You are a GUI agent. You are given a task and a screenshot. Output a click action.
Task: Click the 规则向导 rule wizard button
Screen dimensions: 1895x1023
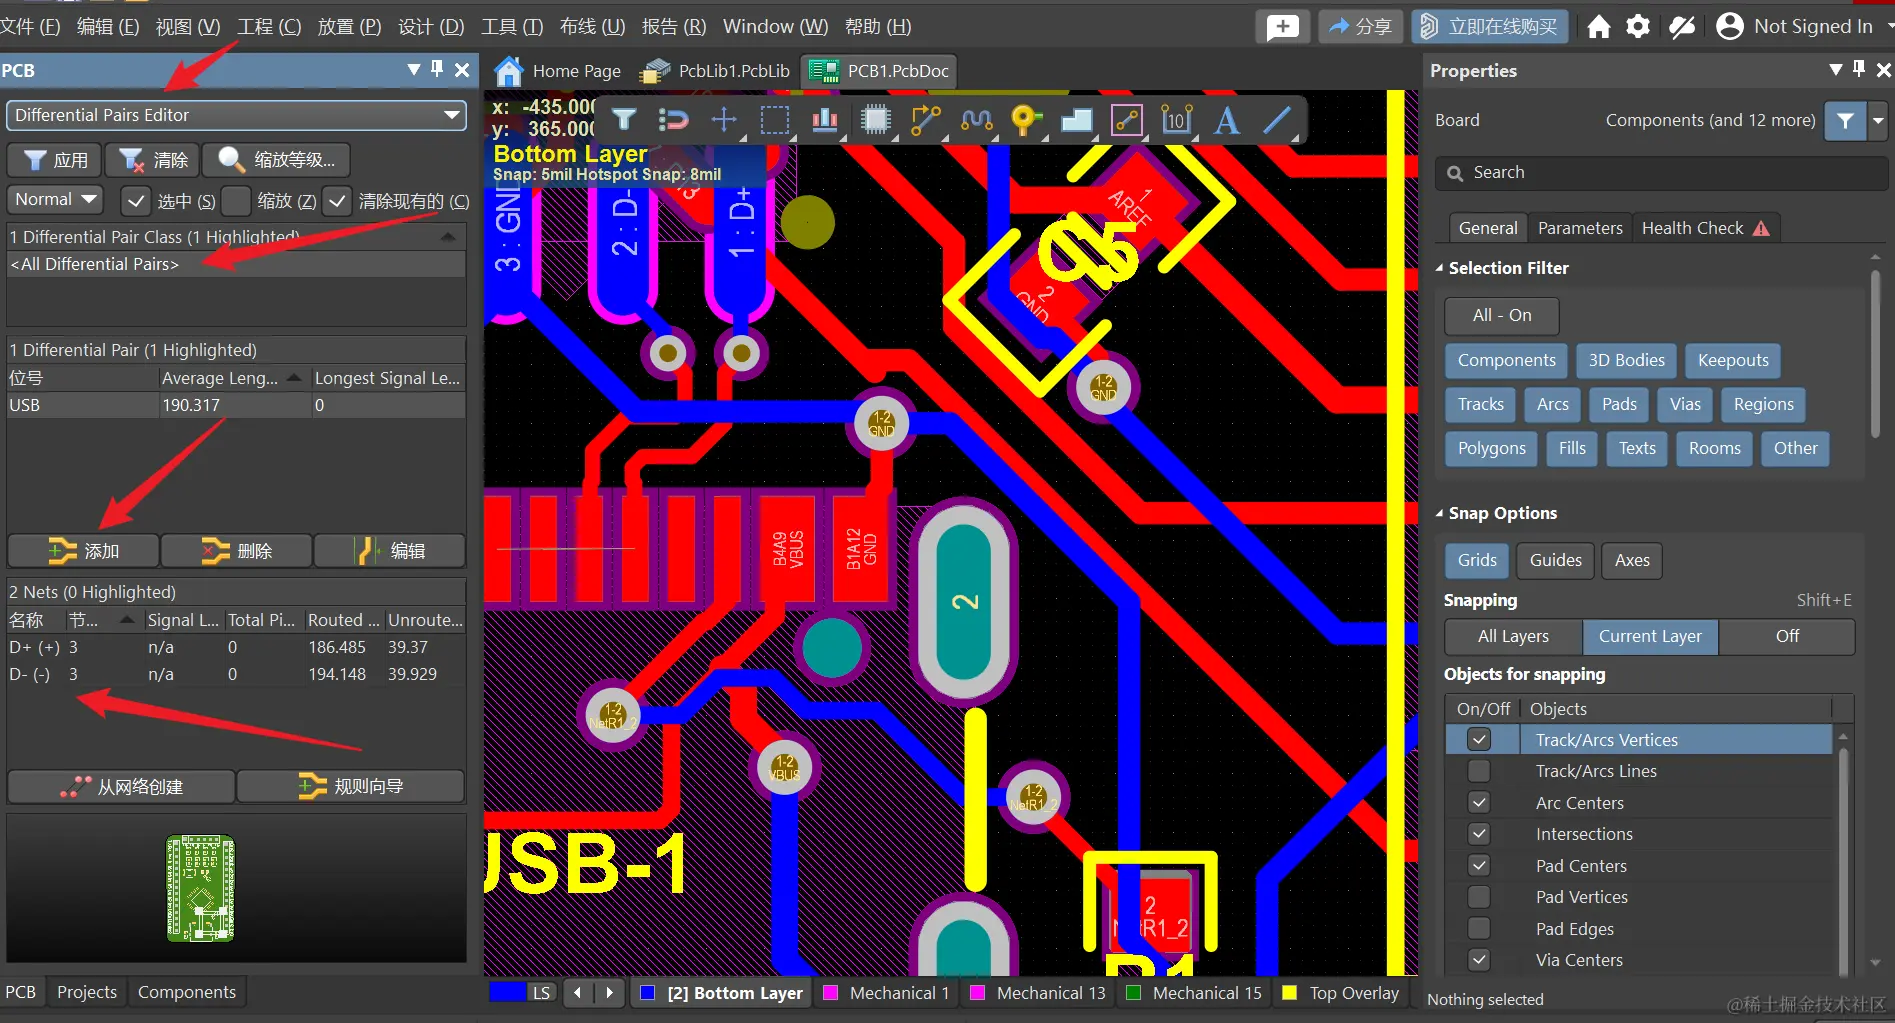(x=349, y=785)
